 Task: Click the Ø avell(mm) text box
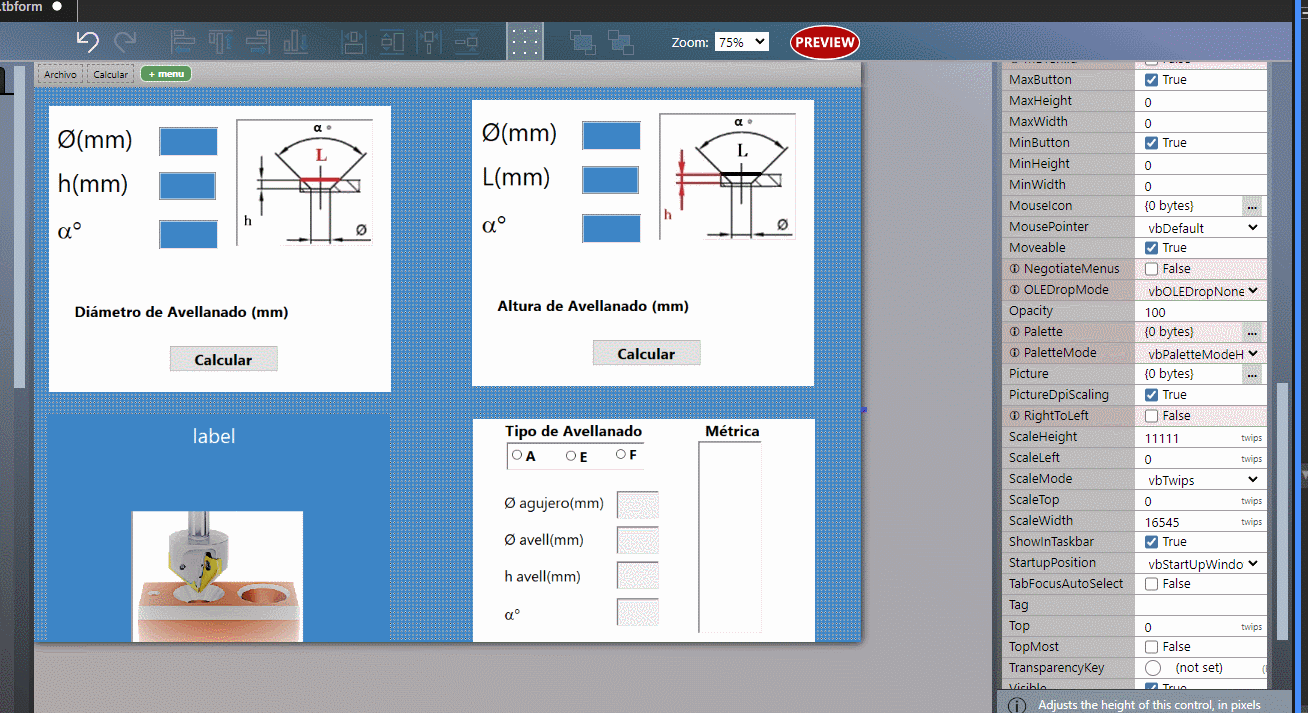coord(638,541)
